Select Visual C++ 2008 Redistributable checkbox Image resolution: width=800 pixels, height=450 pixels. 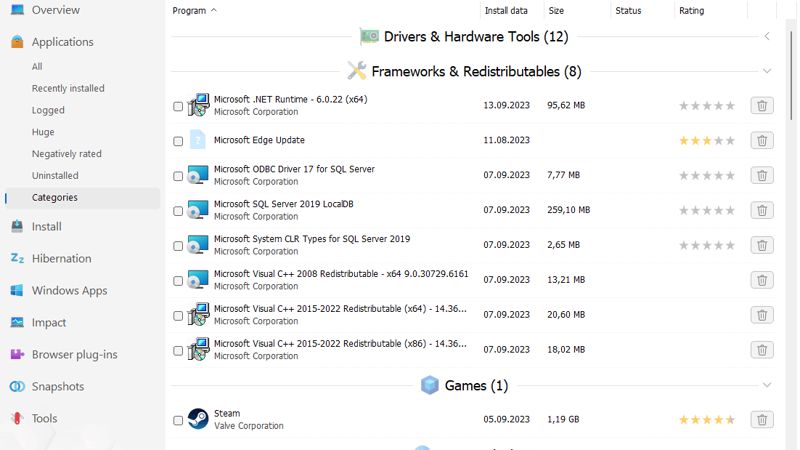pos(178,281)
